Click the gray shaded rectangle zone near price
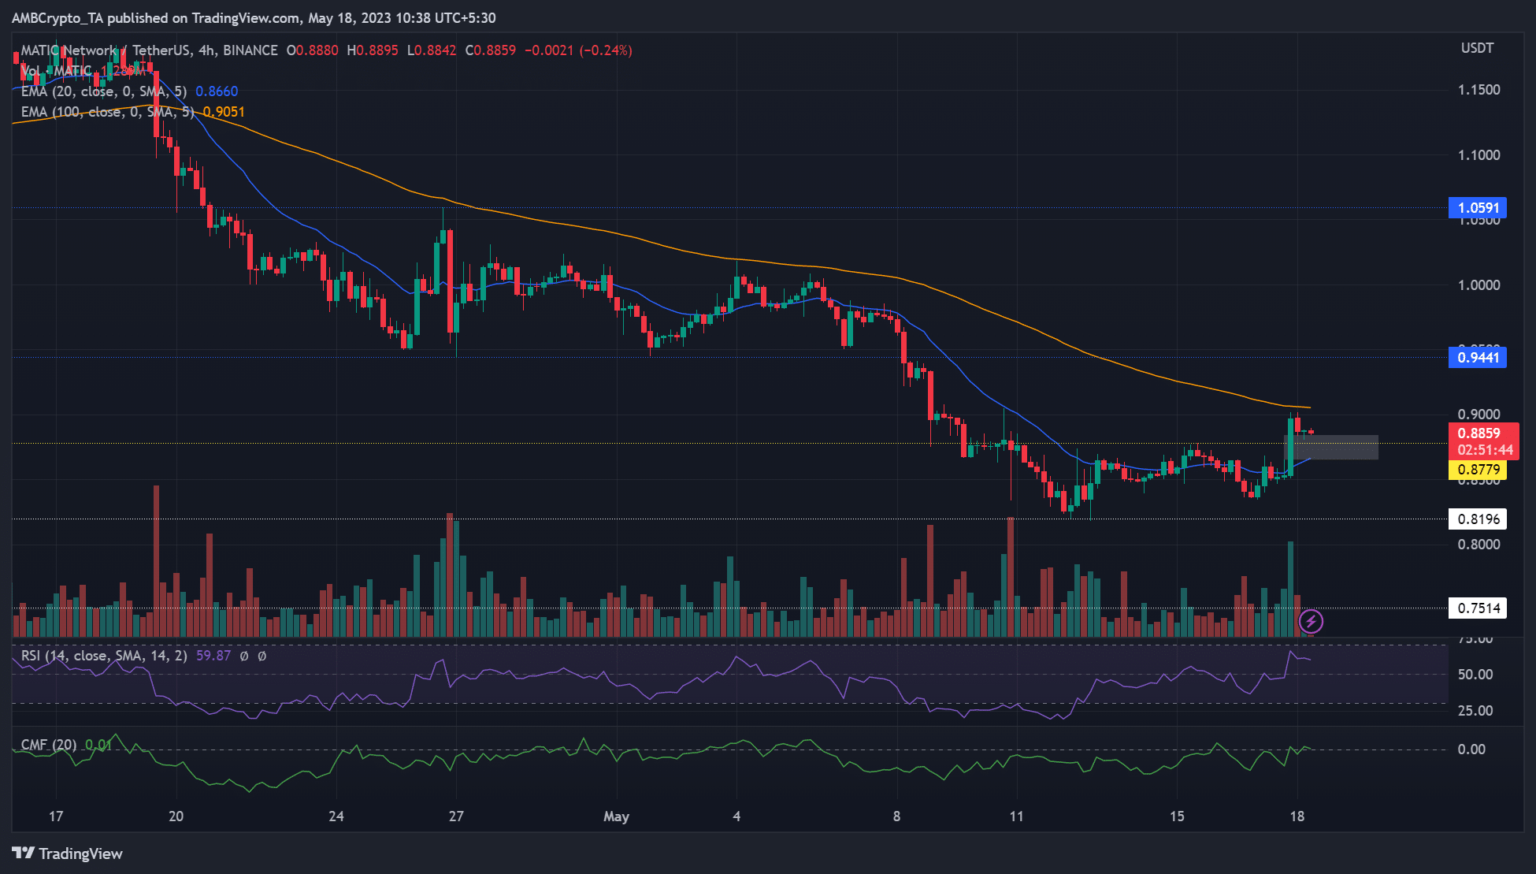This screenshot has width=1536, height=874. coord(1331,447)
